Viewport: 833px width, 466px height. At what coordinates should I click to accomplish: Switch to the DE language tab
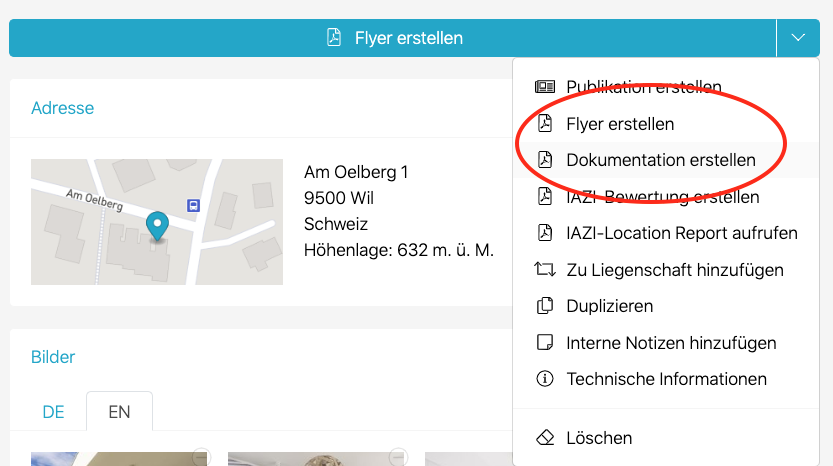tap(53, 412)
